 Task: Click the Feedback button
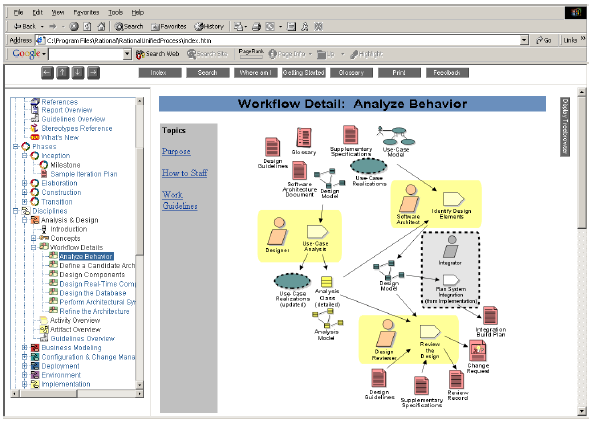click(447, 73)
